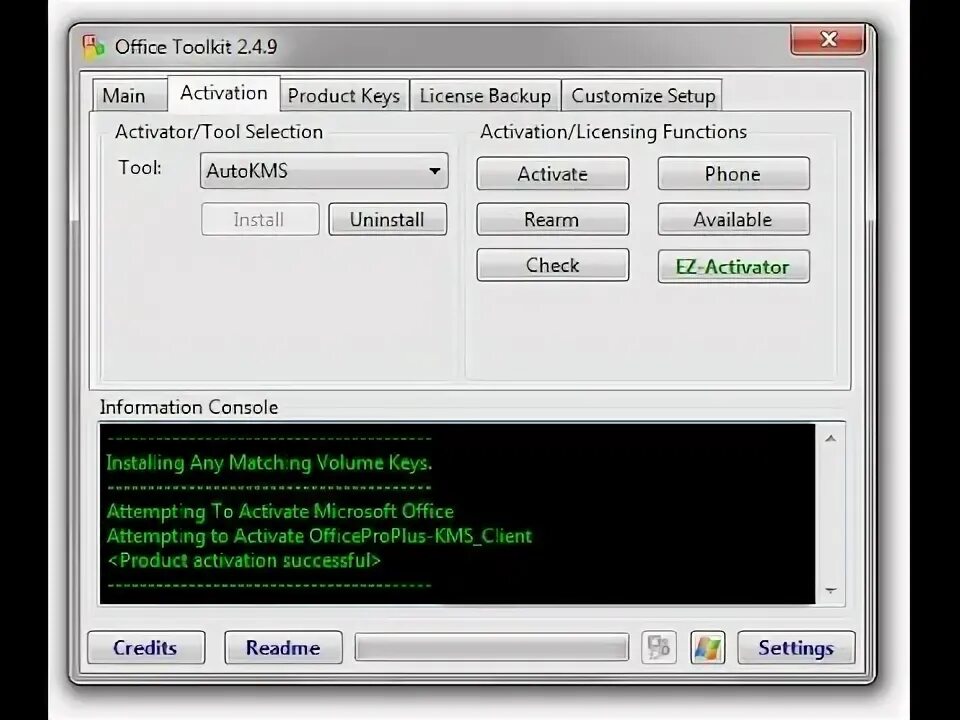Click the Check button
This screenshot has width=960, height=720.
tap(553, 265)
